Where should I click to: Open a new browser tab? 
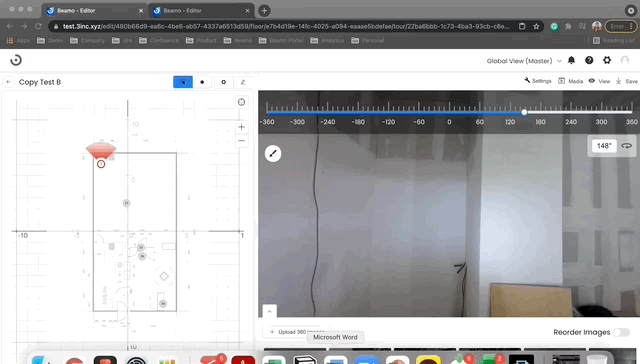[264, 11]
